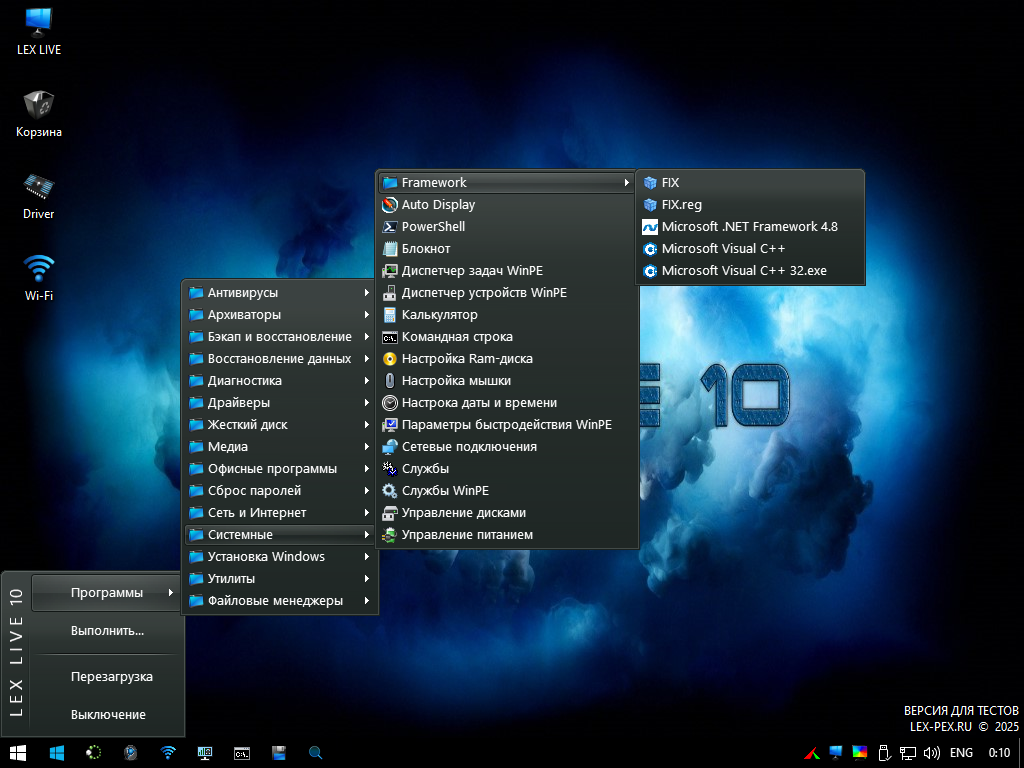The width and height of the screenshot is (1024, 768).
Task: Select Перезагрузка in the Start menu
Action: tap(106, 677)
